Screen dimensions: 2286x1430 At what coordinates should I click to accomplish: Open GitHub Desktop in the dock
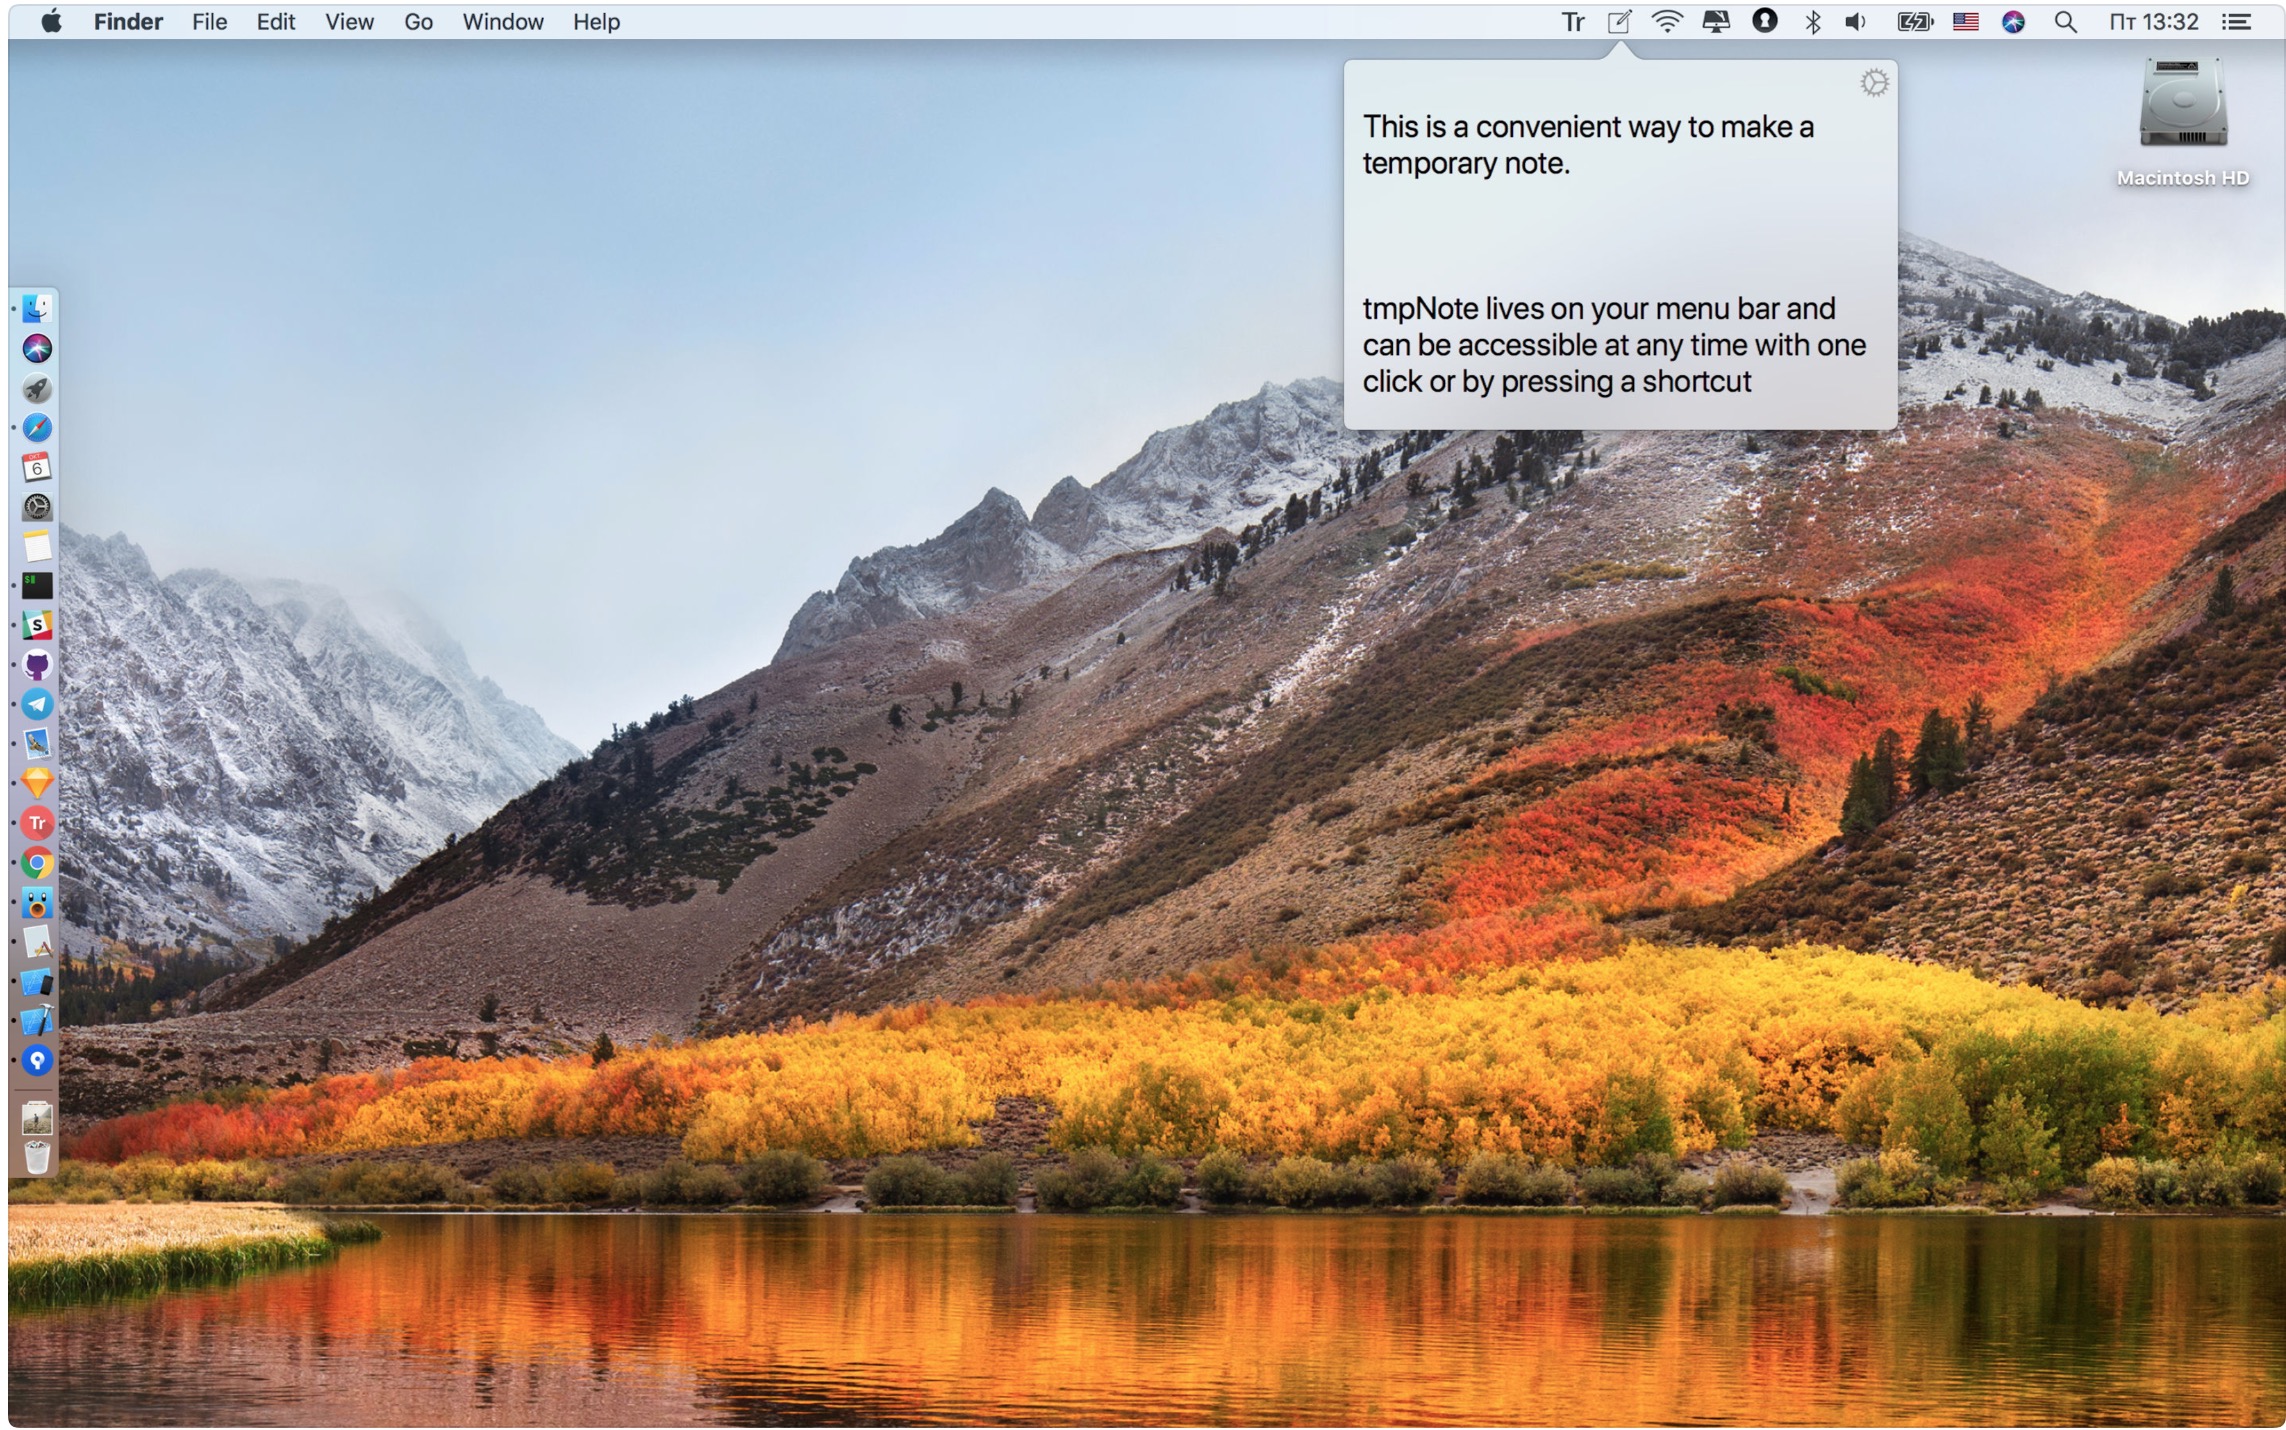tap(37, 665)
